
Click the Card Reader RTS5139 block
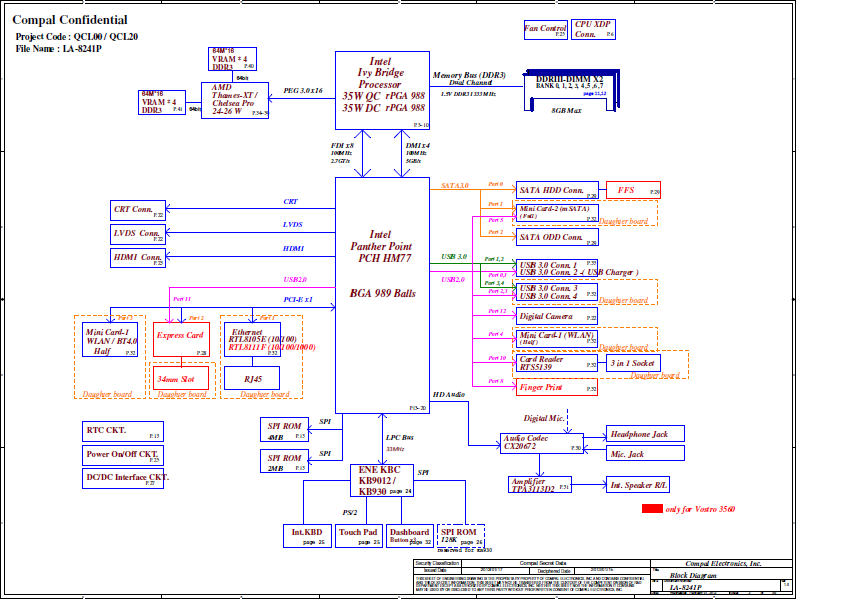point(557,363)
